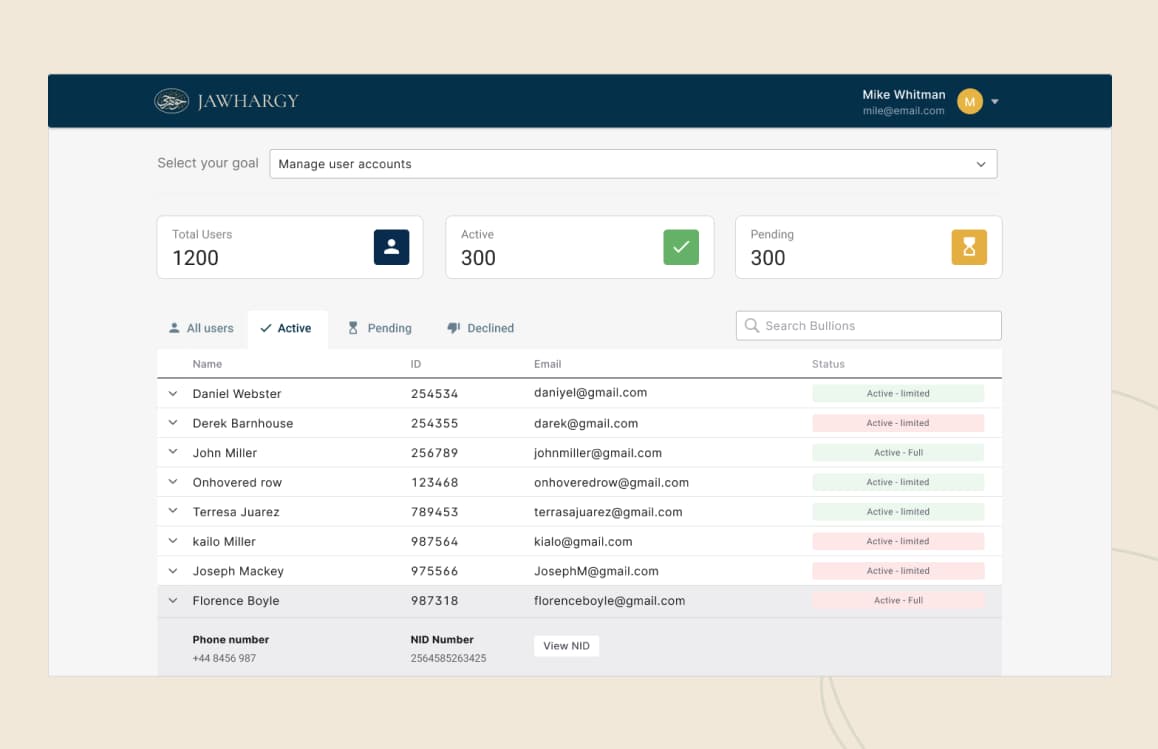Image resolution: width=1158 pixels, height=749 pixels.
Task: Click the green checkmark icon on Active card
Action: pyautogui.click(x=681, y=246)
